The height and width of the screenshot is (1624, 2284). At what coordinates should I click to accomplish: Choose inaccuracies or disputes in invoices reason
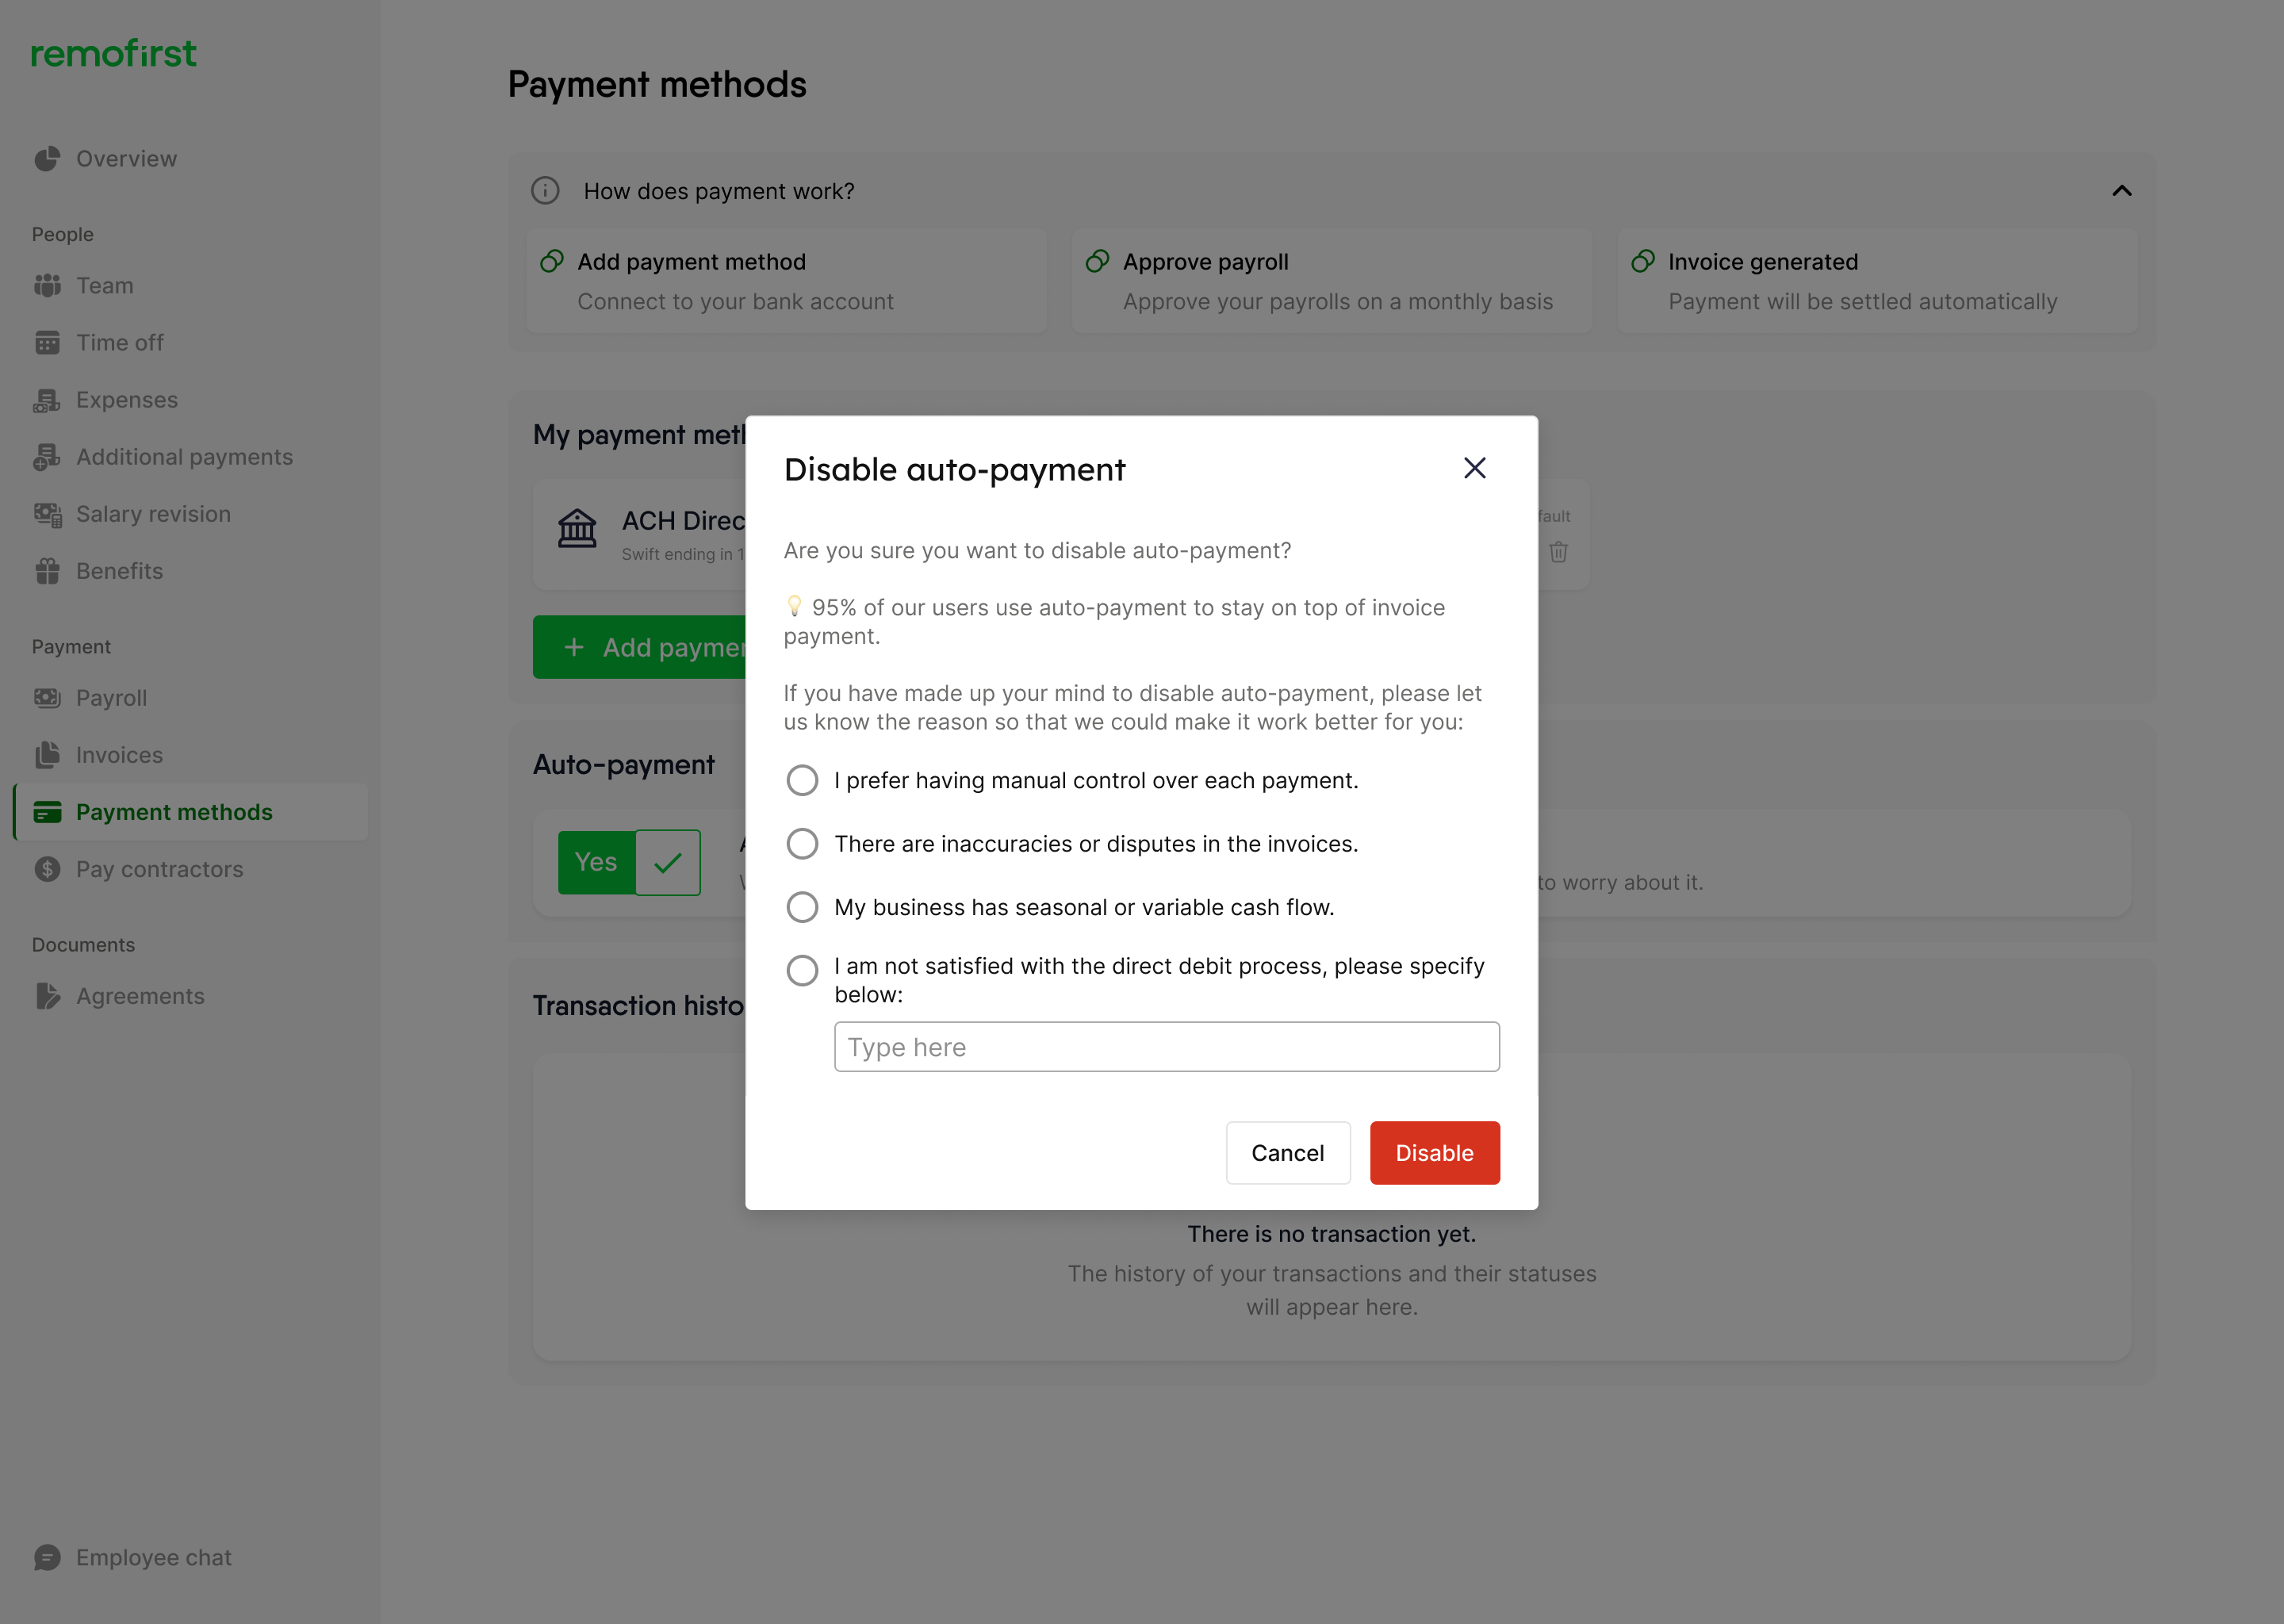pos(802,844)
